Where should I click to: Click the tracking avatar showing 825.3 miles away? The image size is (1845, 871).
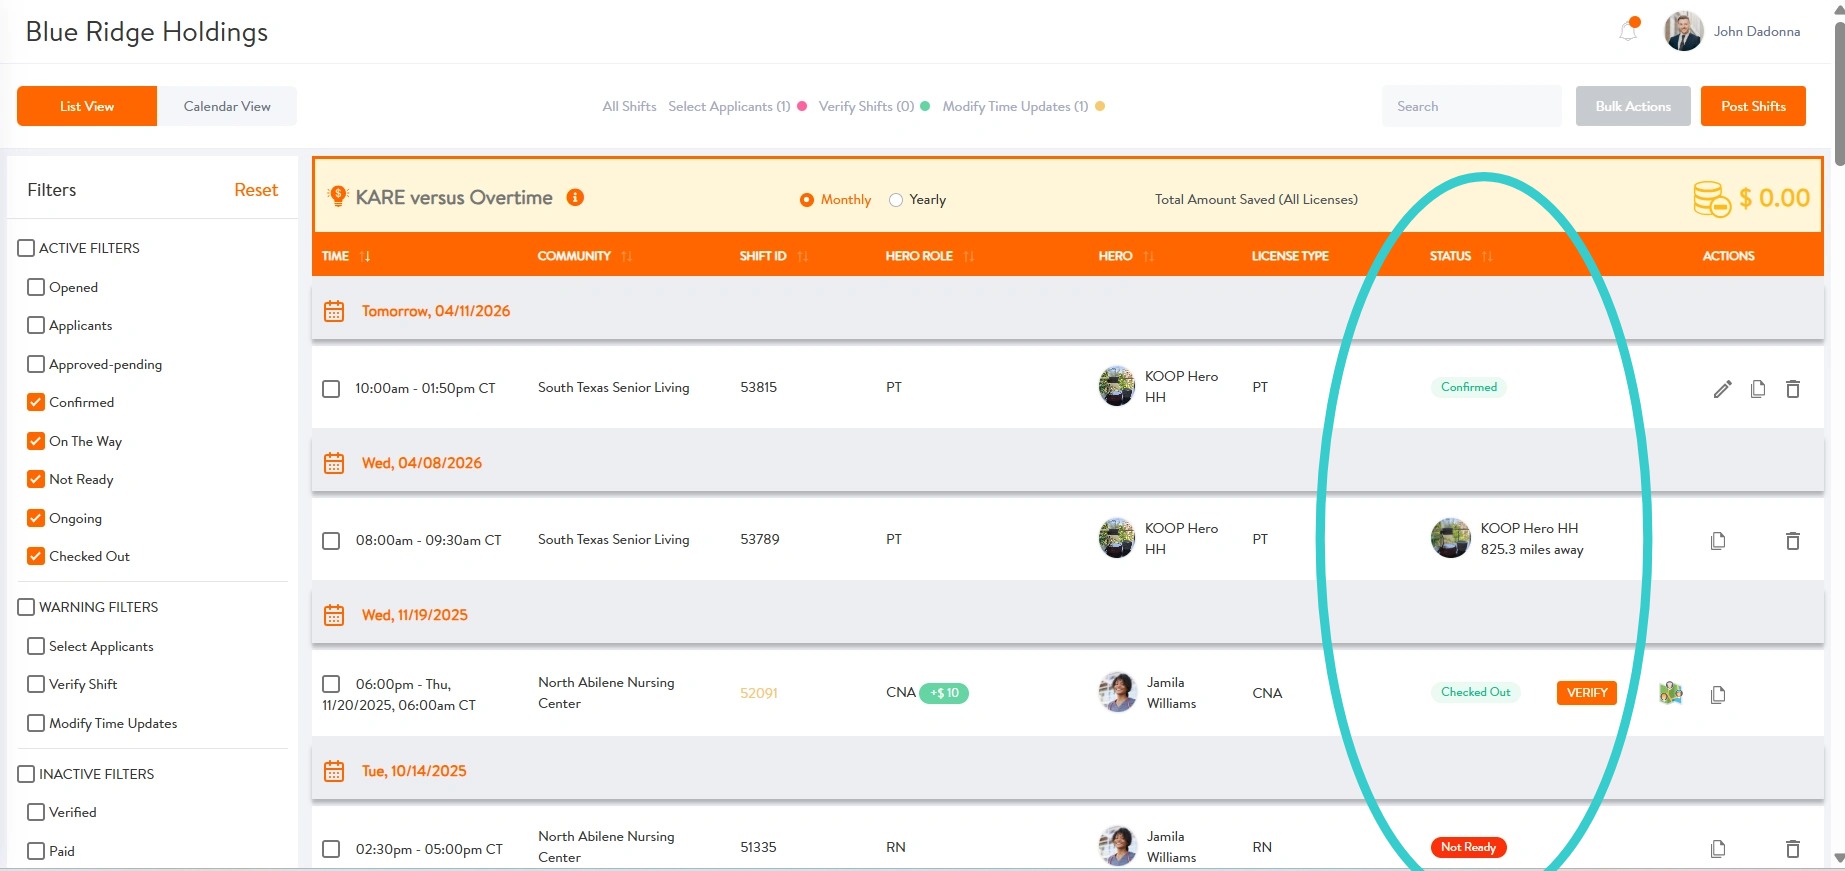point(1450,538)
